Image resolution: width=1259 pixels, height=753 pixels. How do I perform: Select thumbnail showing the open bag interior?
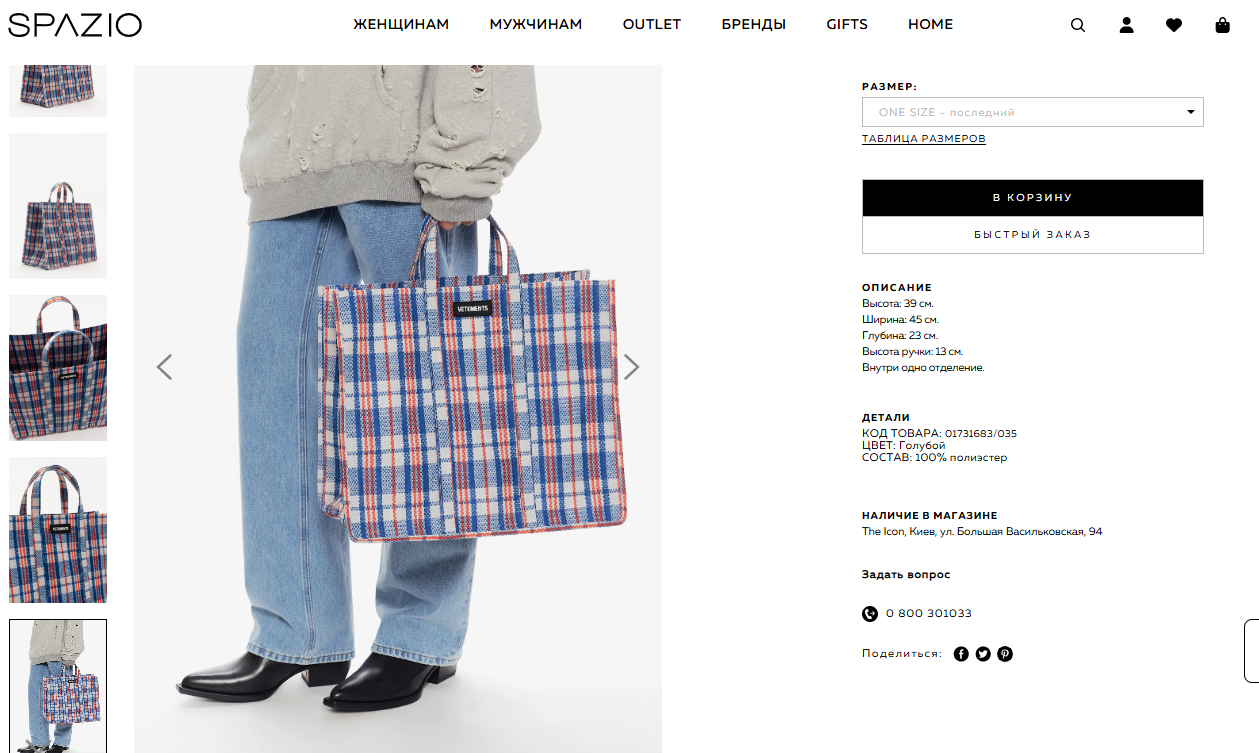click(x=58, y=368)
